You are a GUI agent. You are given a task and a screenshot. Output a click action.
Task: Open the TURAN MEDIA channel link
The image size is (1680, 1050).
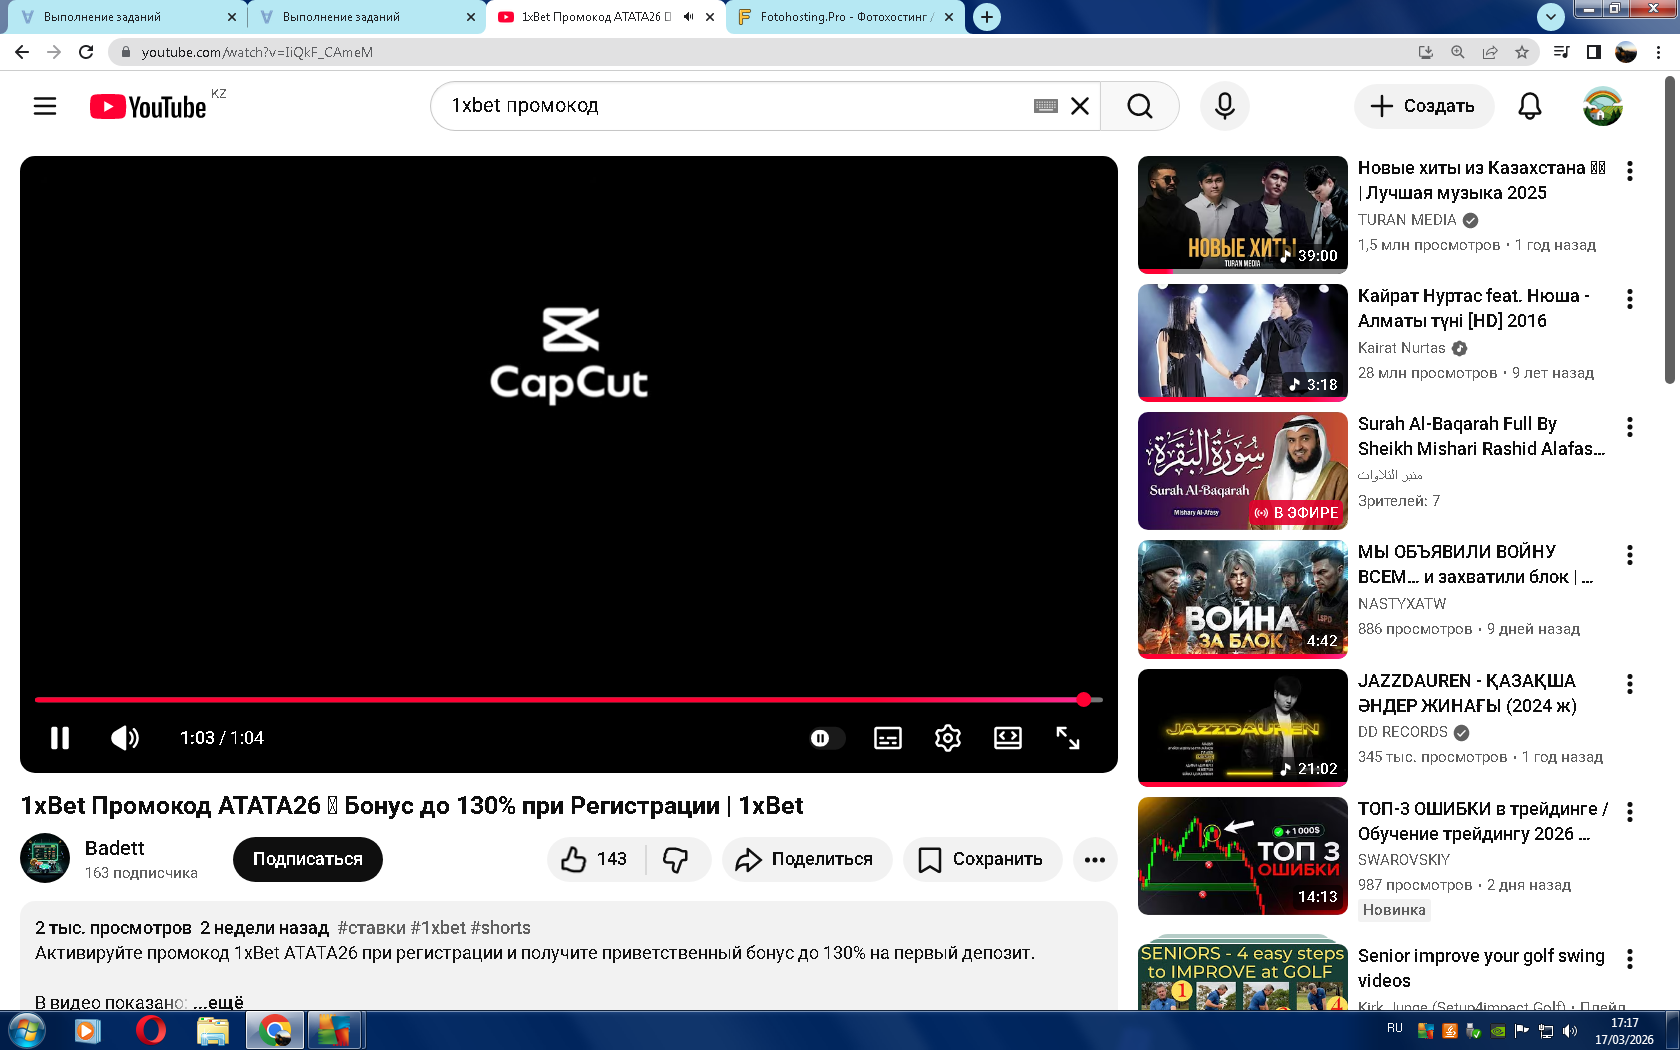pos(1407,220)
